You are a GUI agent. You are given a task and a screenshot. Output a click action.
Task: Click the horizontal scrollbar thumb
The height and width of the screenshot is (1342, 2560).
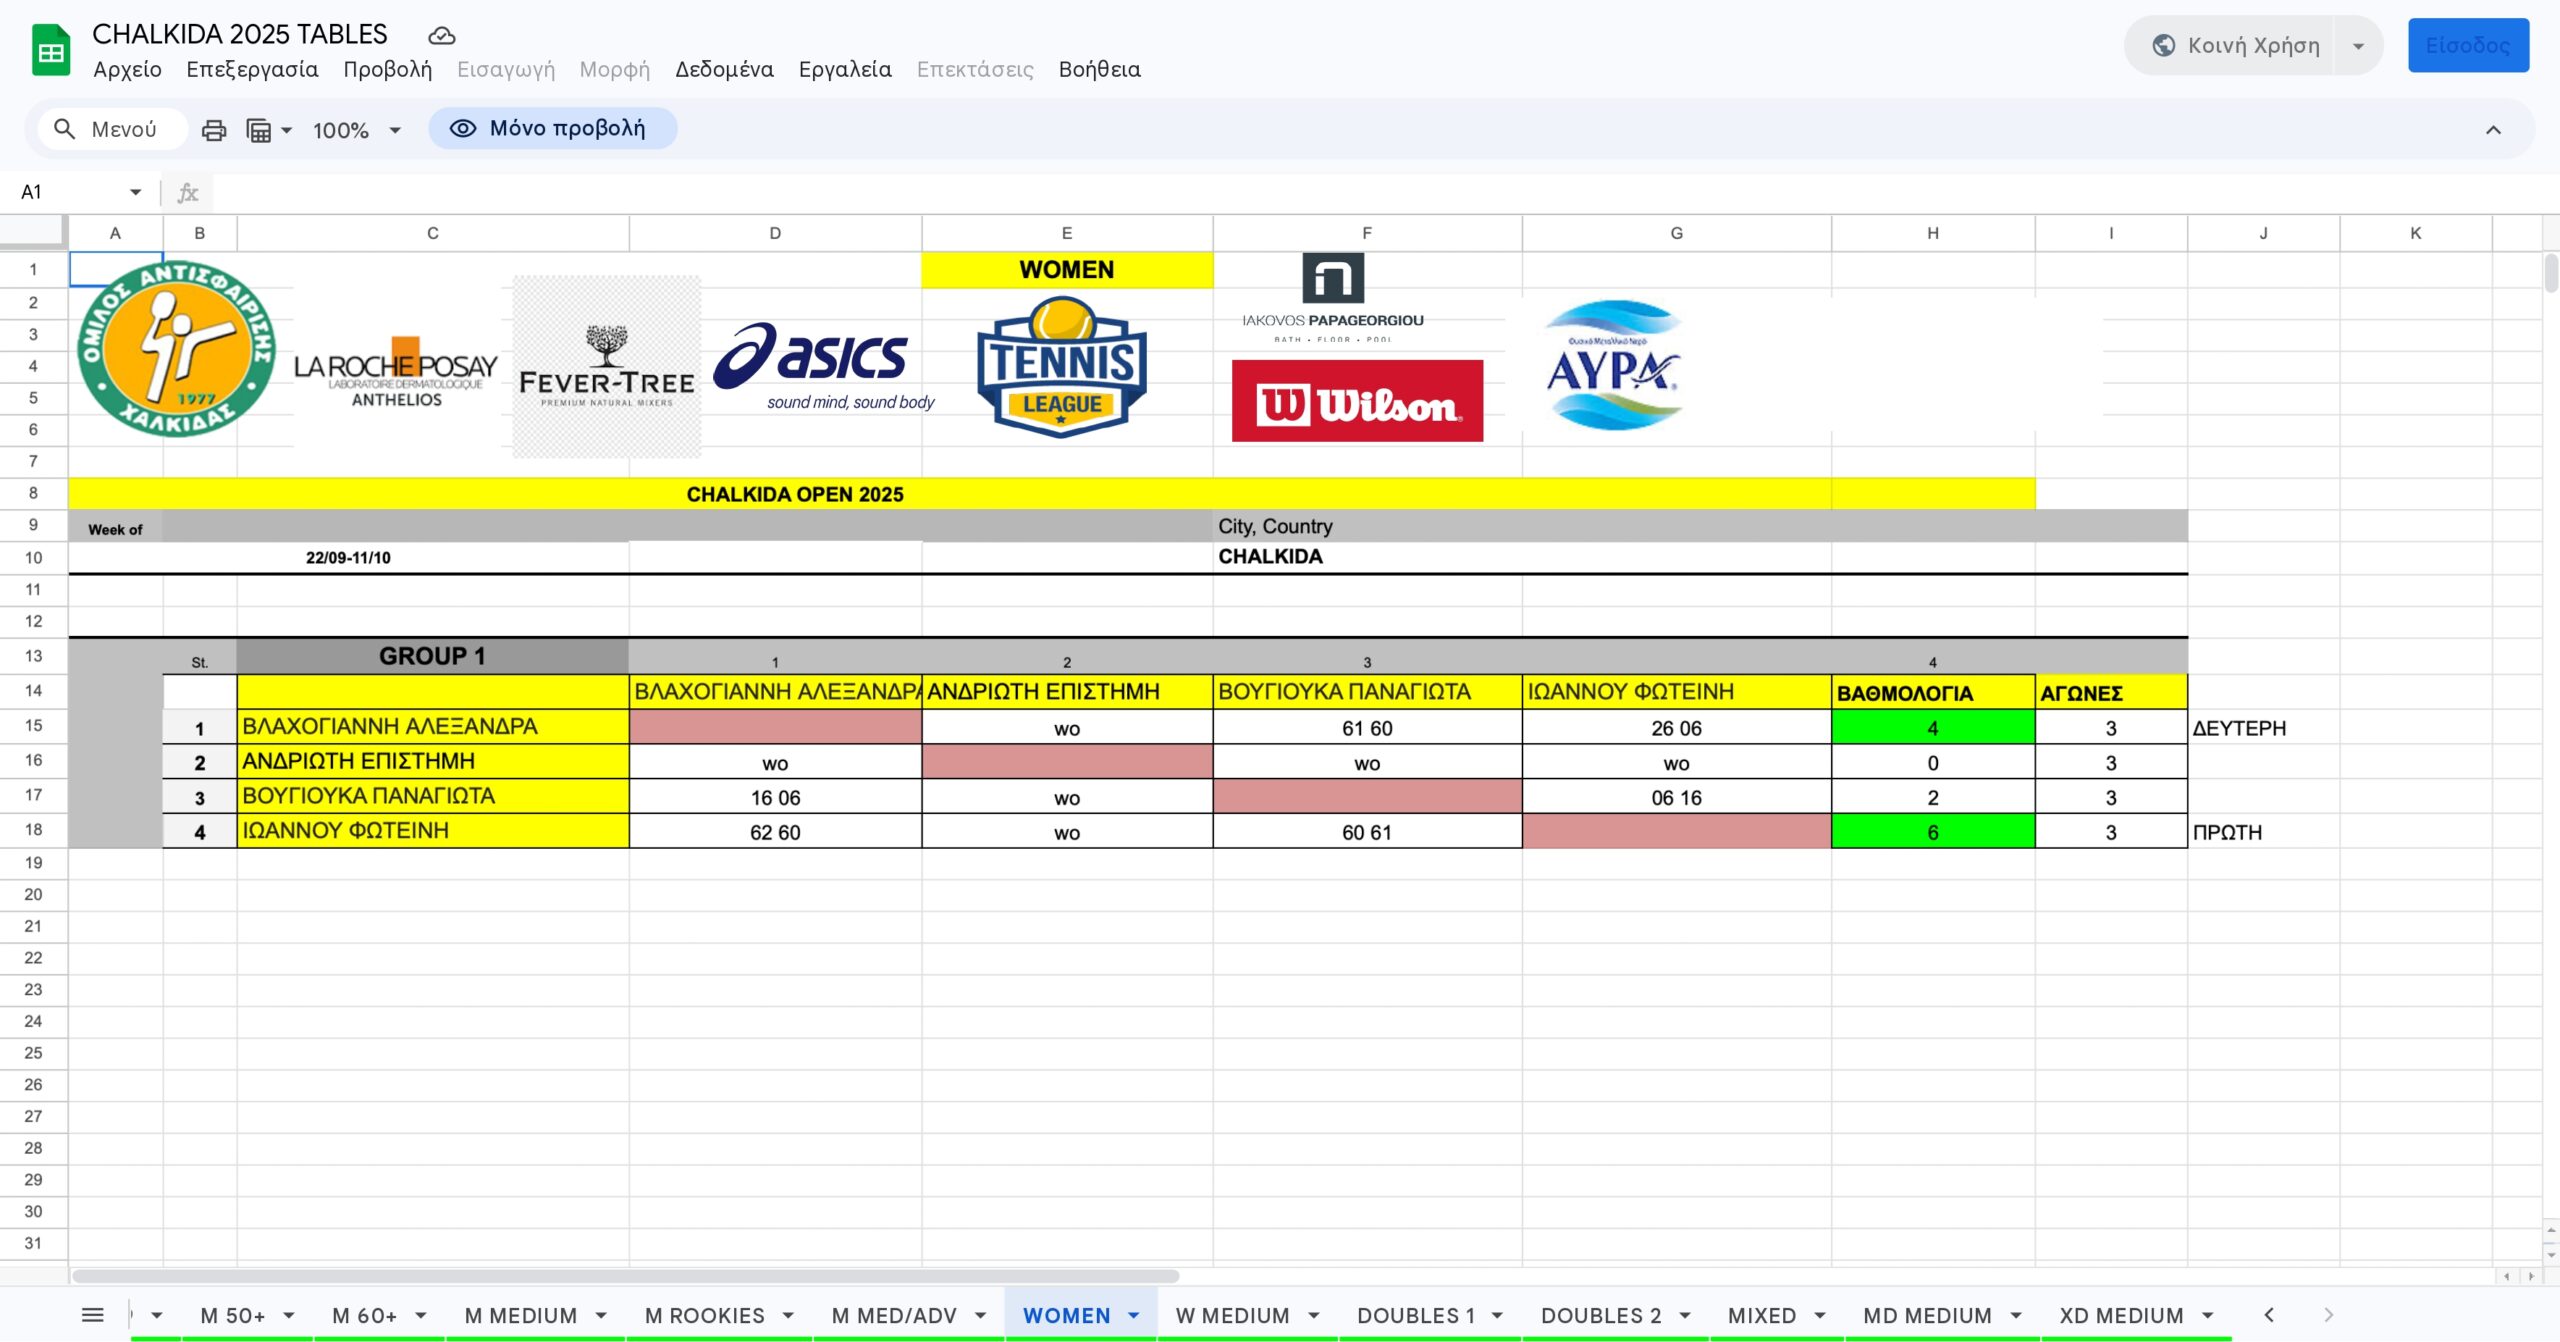point(625,1276)
